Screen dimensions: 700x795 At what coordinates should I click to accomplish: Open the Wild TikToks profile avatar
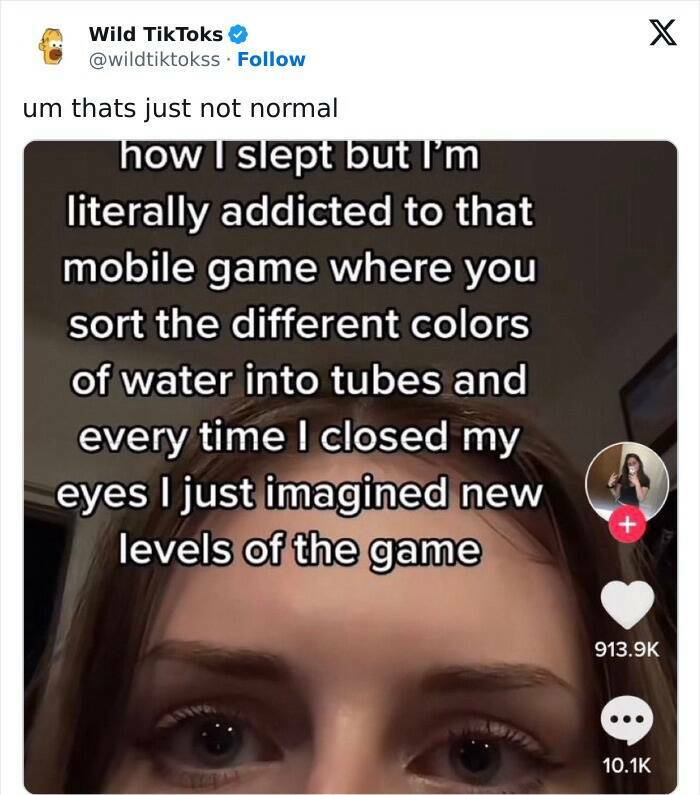(x=51, y=46)
